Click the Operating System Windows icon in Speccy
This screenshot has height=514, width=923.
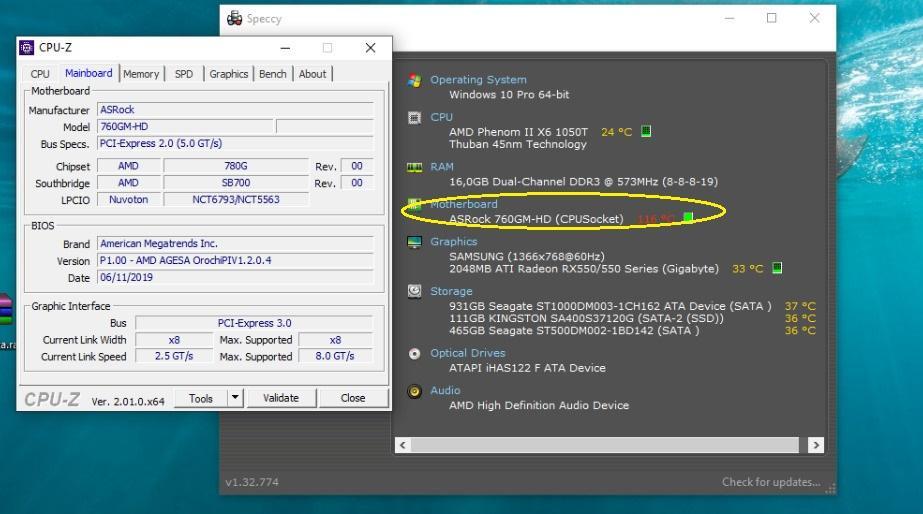coord(414,81)
